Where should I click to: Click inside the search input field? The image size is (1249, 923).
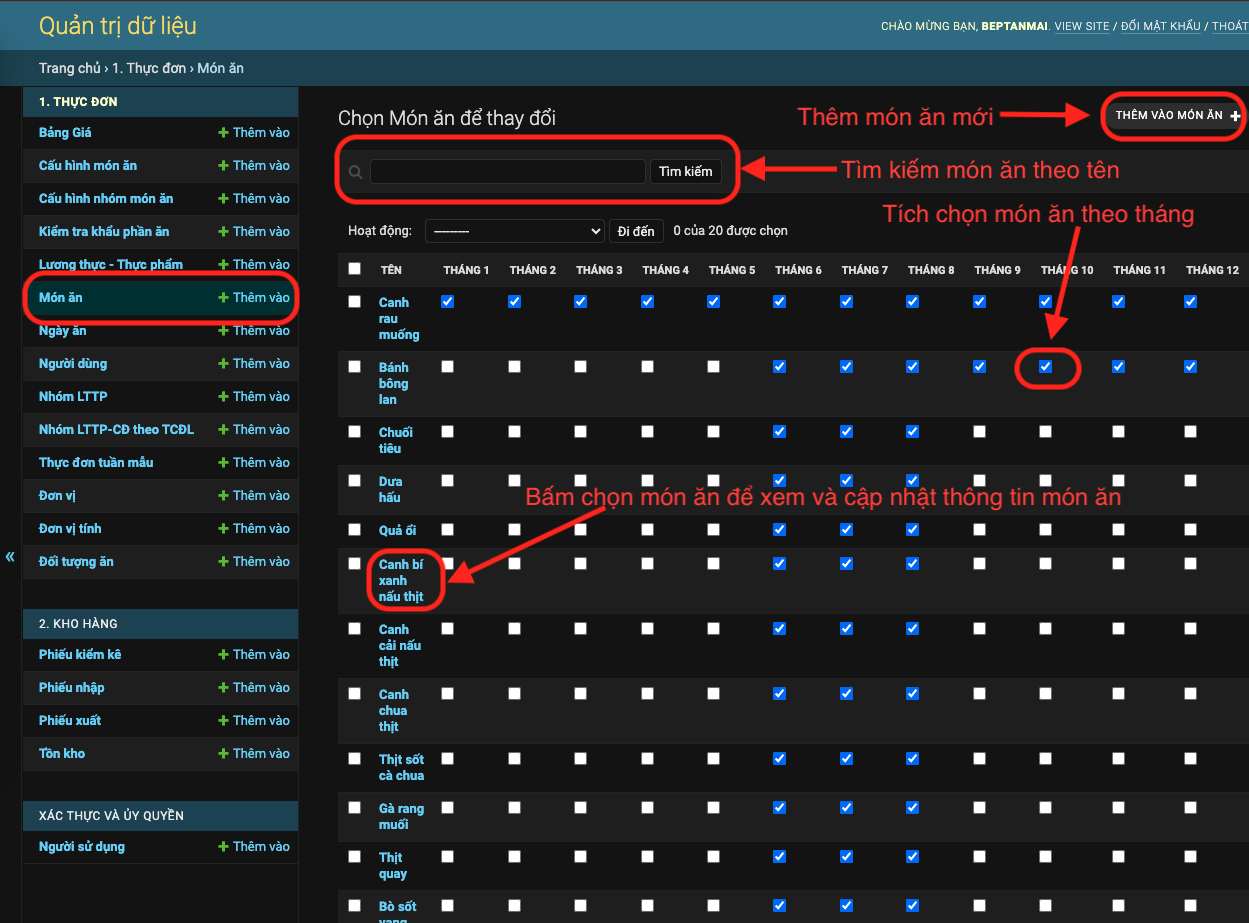[506, 171]
